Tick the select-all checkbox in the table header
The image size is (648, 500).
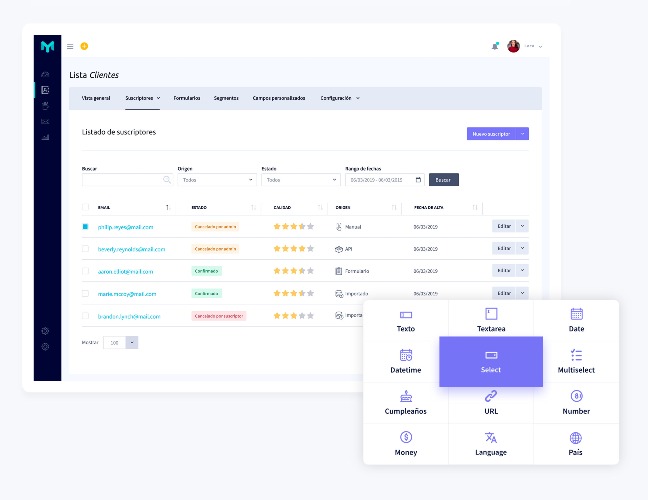pyautogui.click(x=86, y=207)
